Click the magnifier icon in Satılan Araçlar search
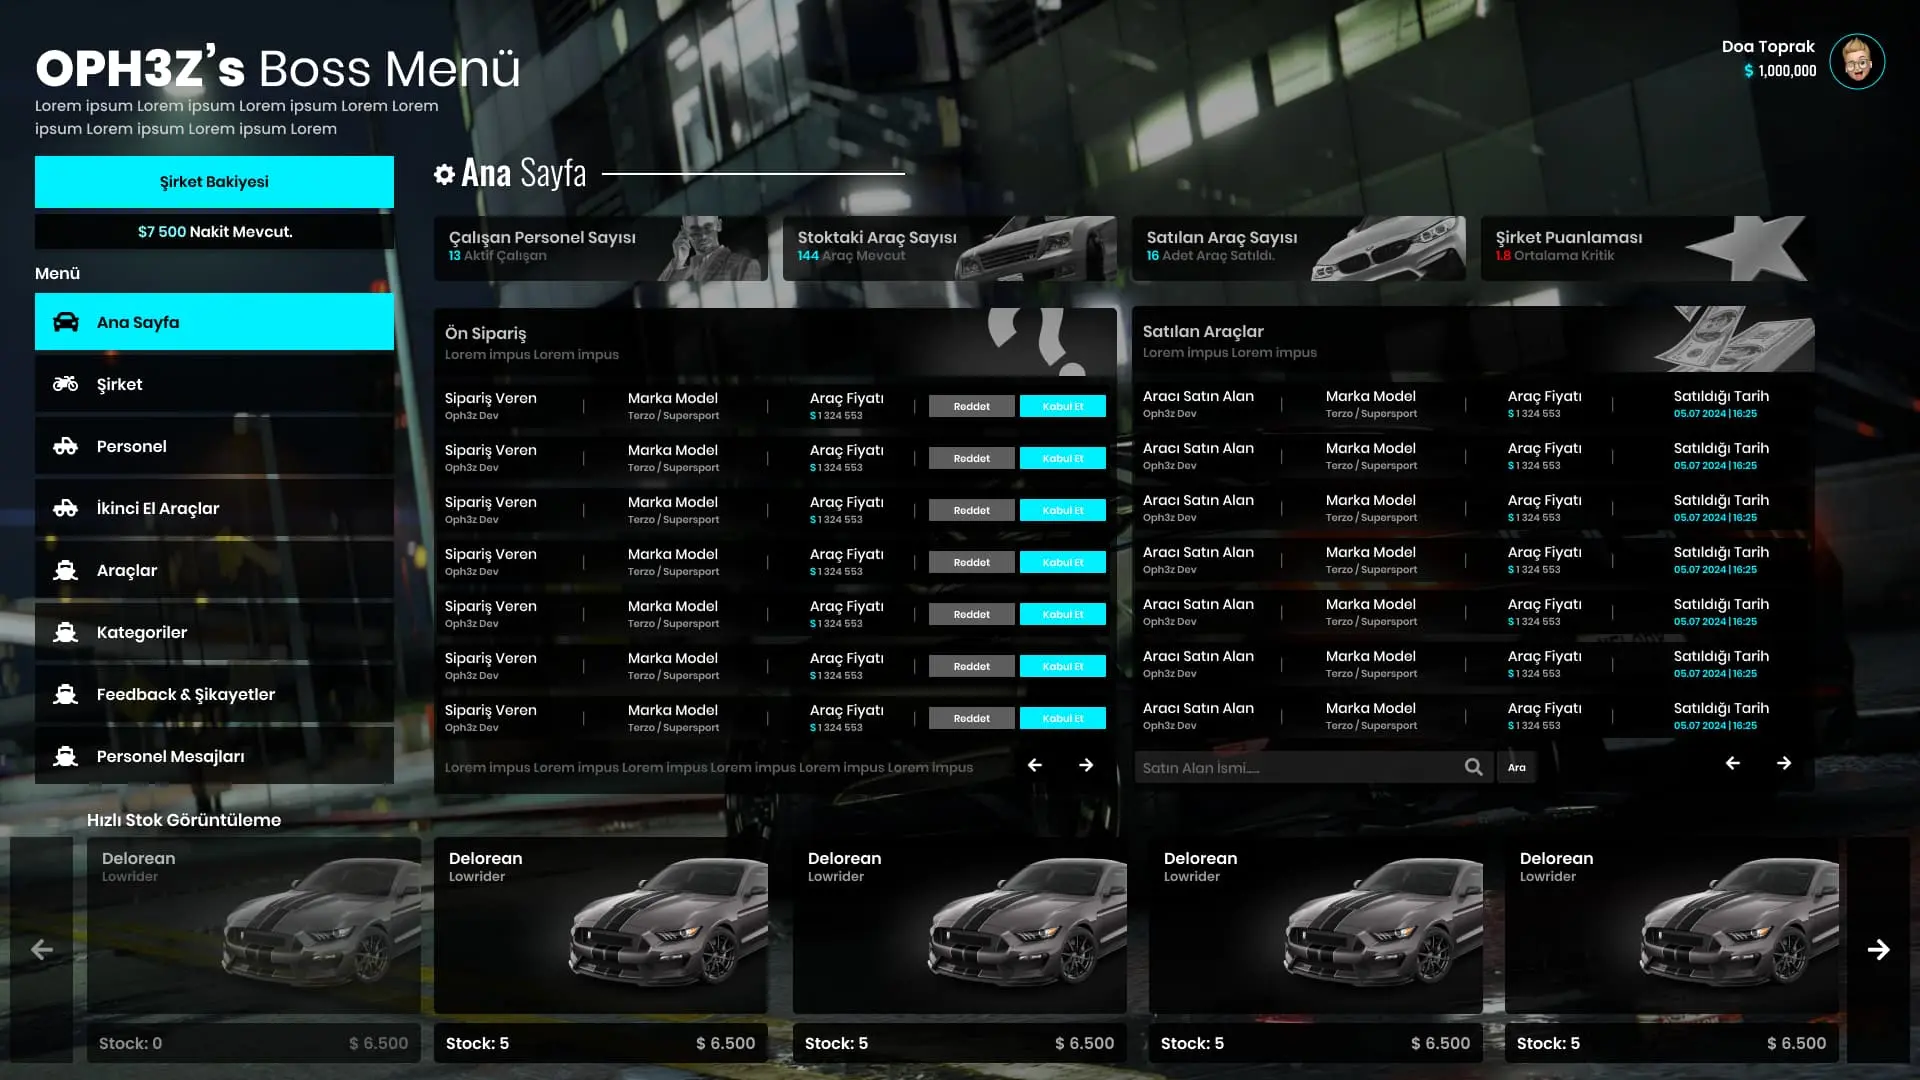This screenshot has width=1920, height=1080. 1473,766
